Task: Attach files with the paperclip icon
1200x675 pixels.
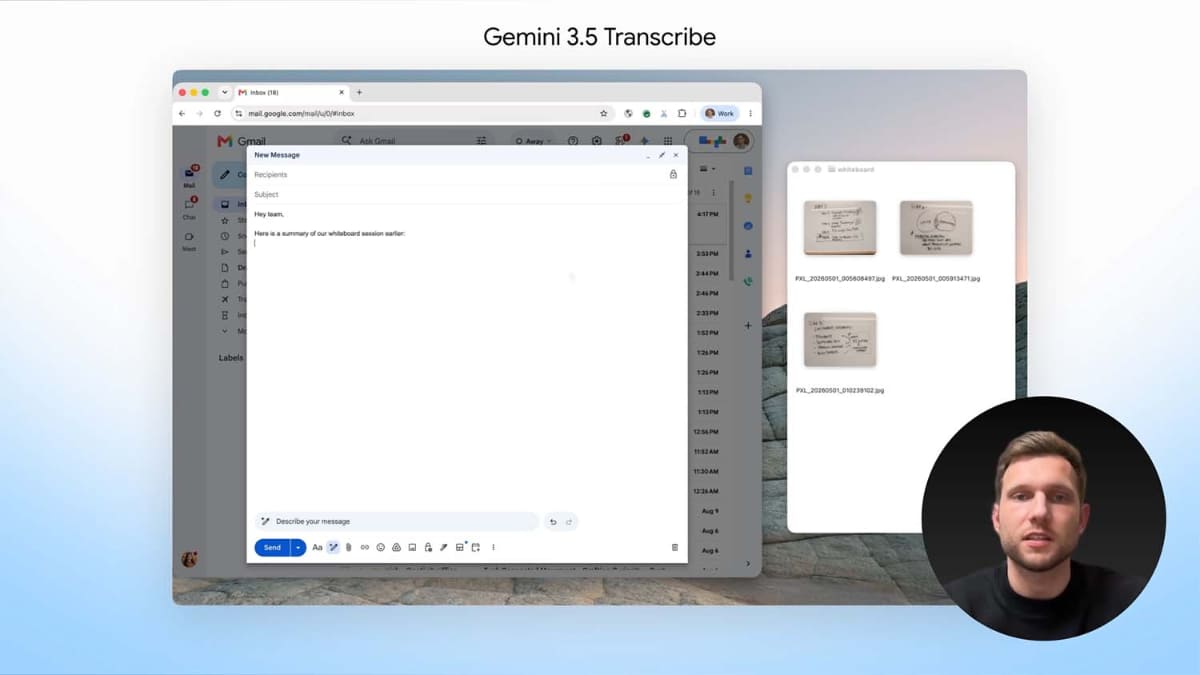Action: click(x=349, y=547)
